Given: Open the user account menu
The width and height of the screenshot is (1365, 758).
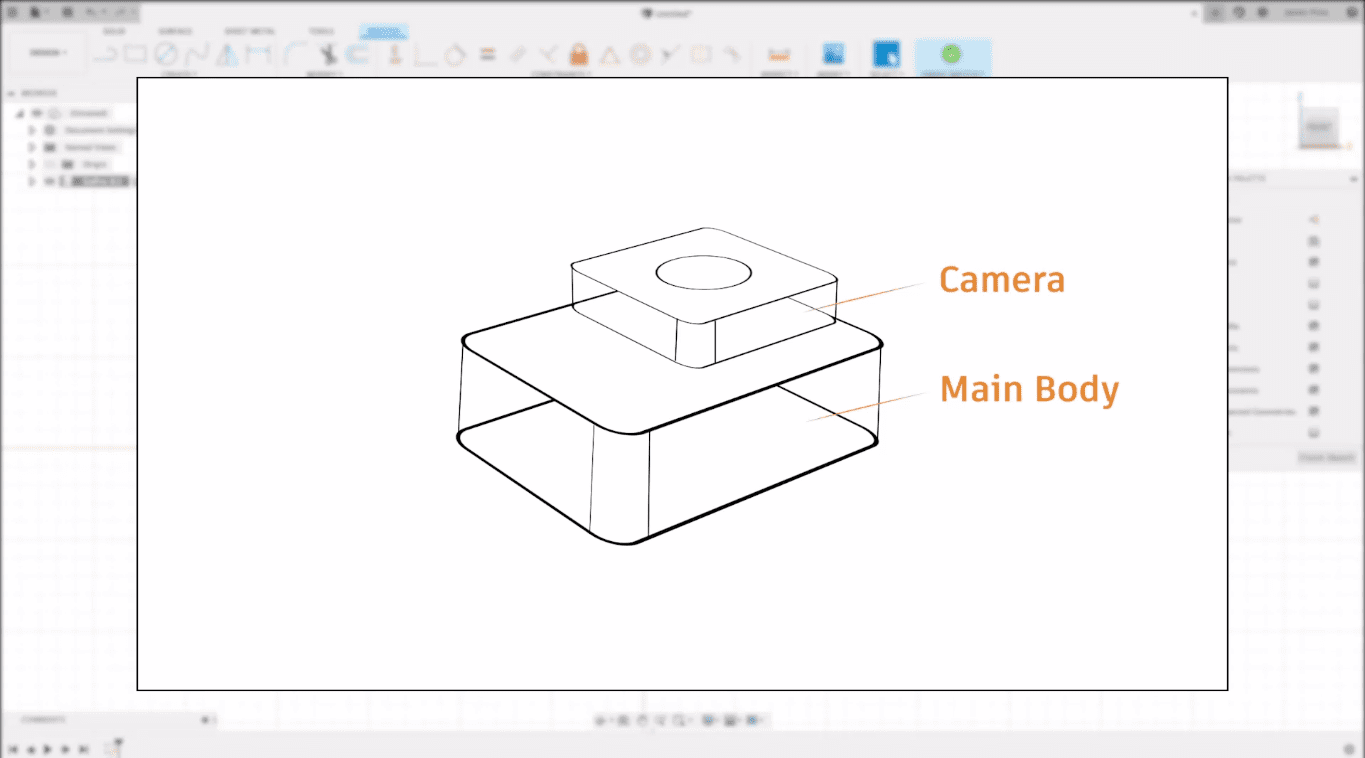Looking at the screenshot, I should 1308,13.
